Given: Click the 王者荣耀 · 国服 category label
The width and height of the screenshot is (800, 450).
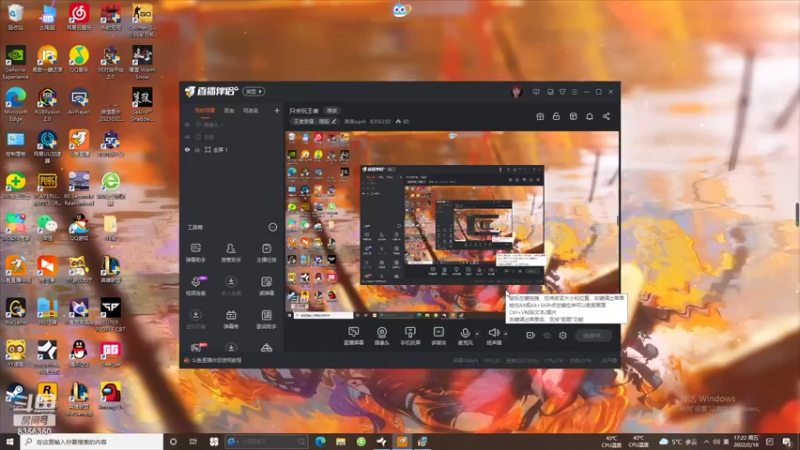Looking at the screenshot, I should (311, 121).
